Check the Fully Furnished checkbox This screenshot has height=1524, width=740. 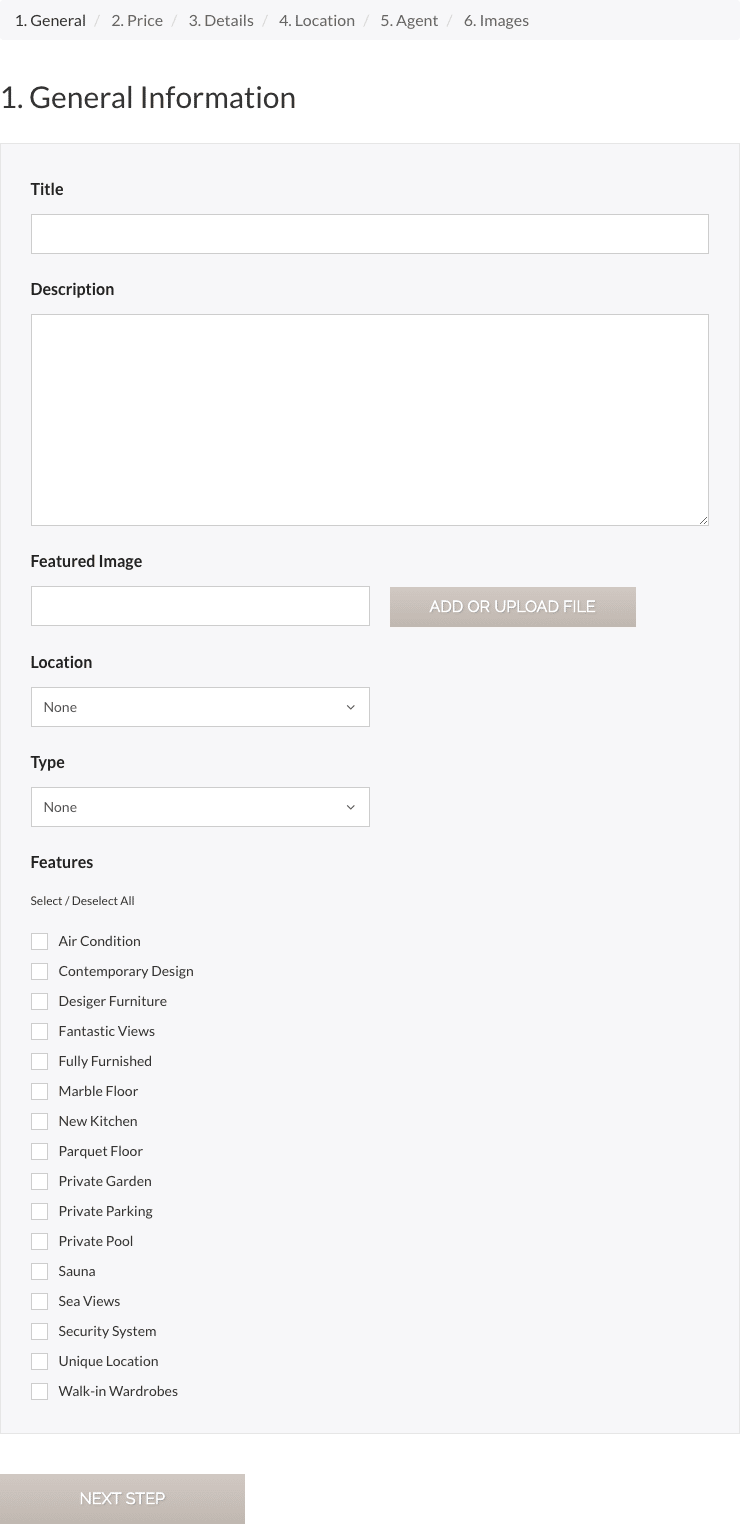[39, 1061]
